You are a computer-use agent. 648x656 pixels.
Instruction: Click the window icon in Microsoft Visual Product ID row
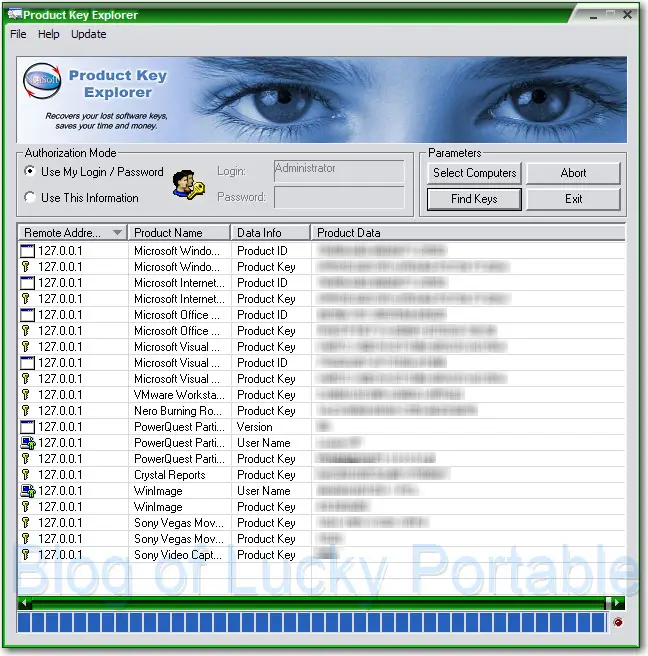(27, 363)
